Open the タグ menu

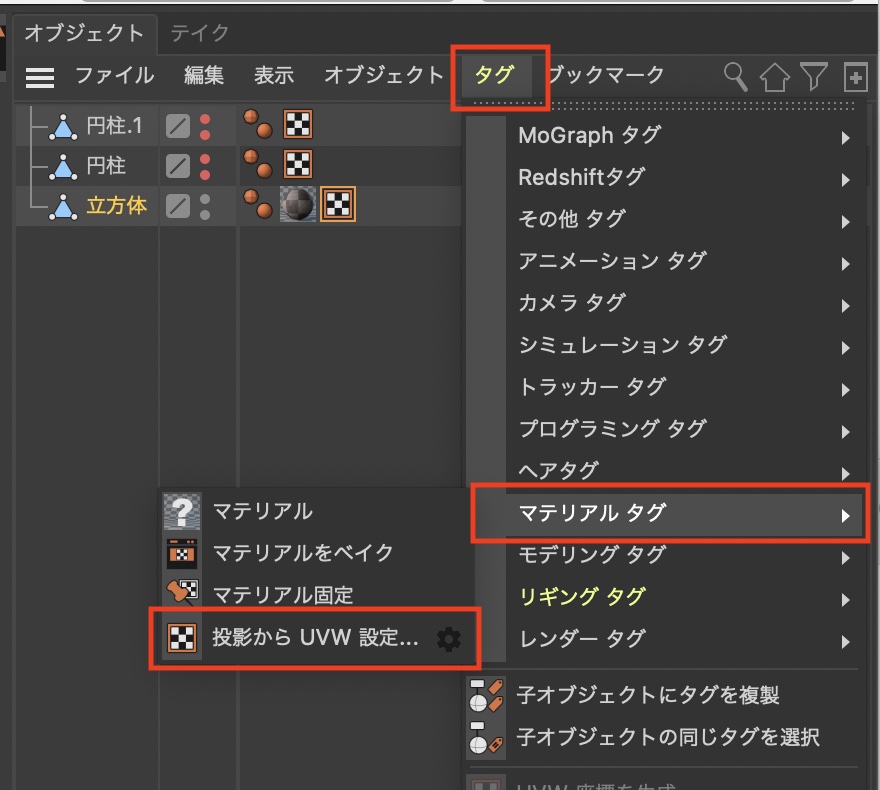pyautogui.click(x=494, y=76)
